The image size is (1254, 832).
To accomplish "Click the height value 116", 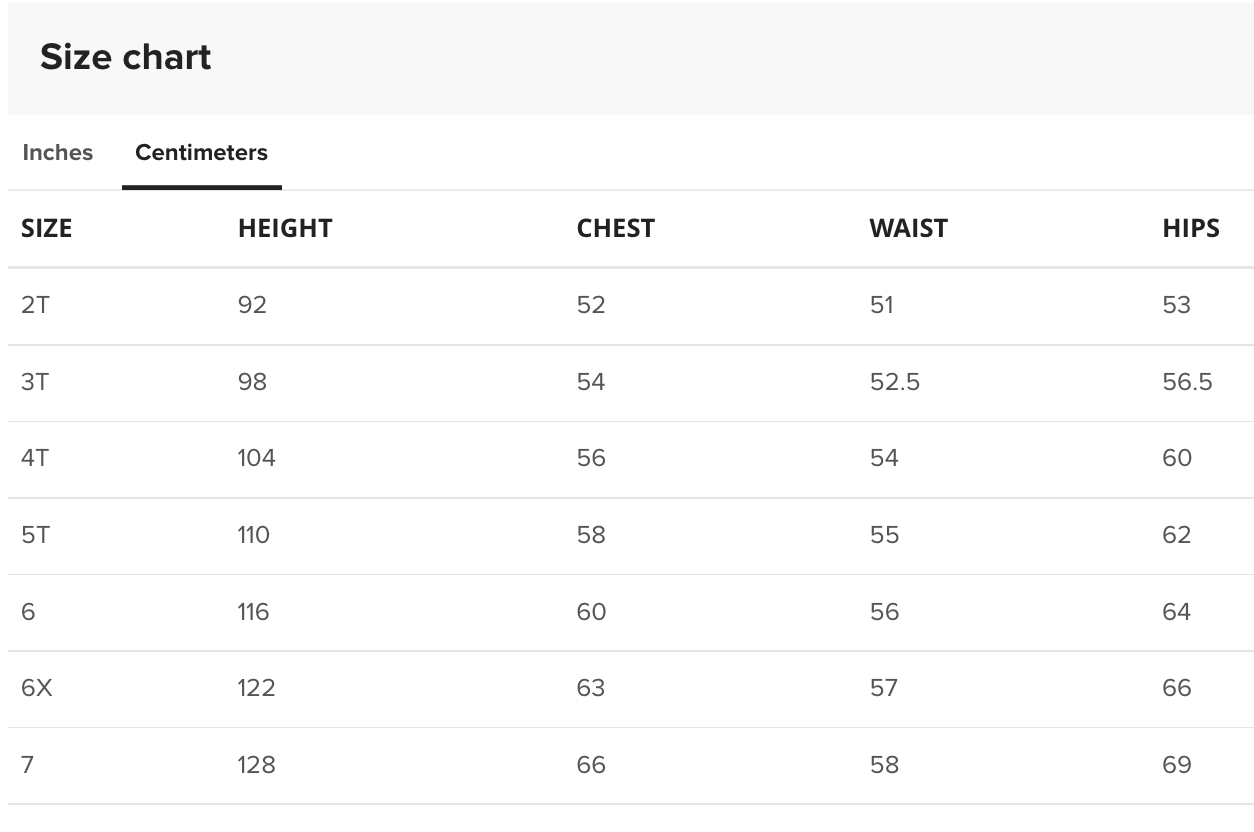I will tap(254, 612).
